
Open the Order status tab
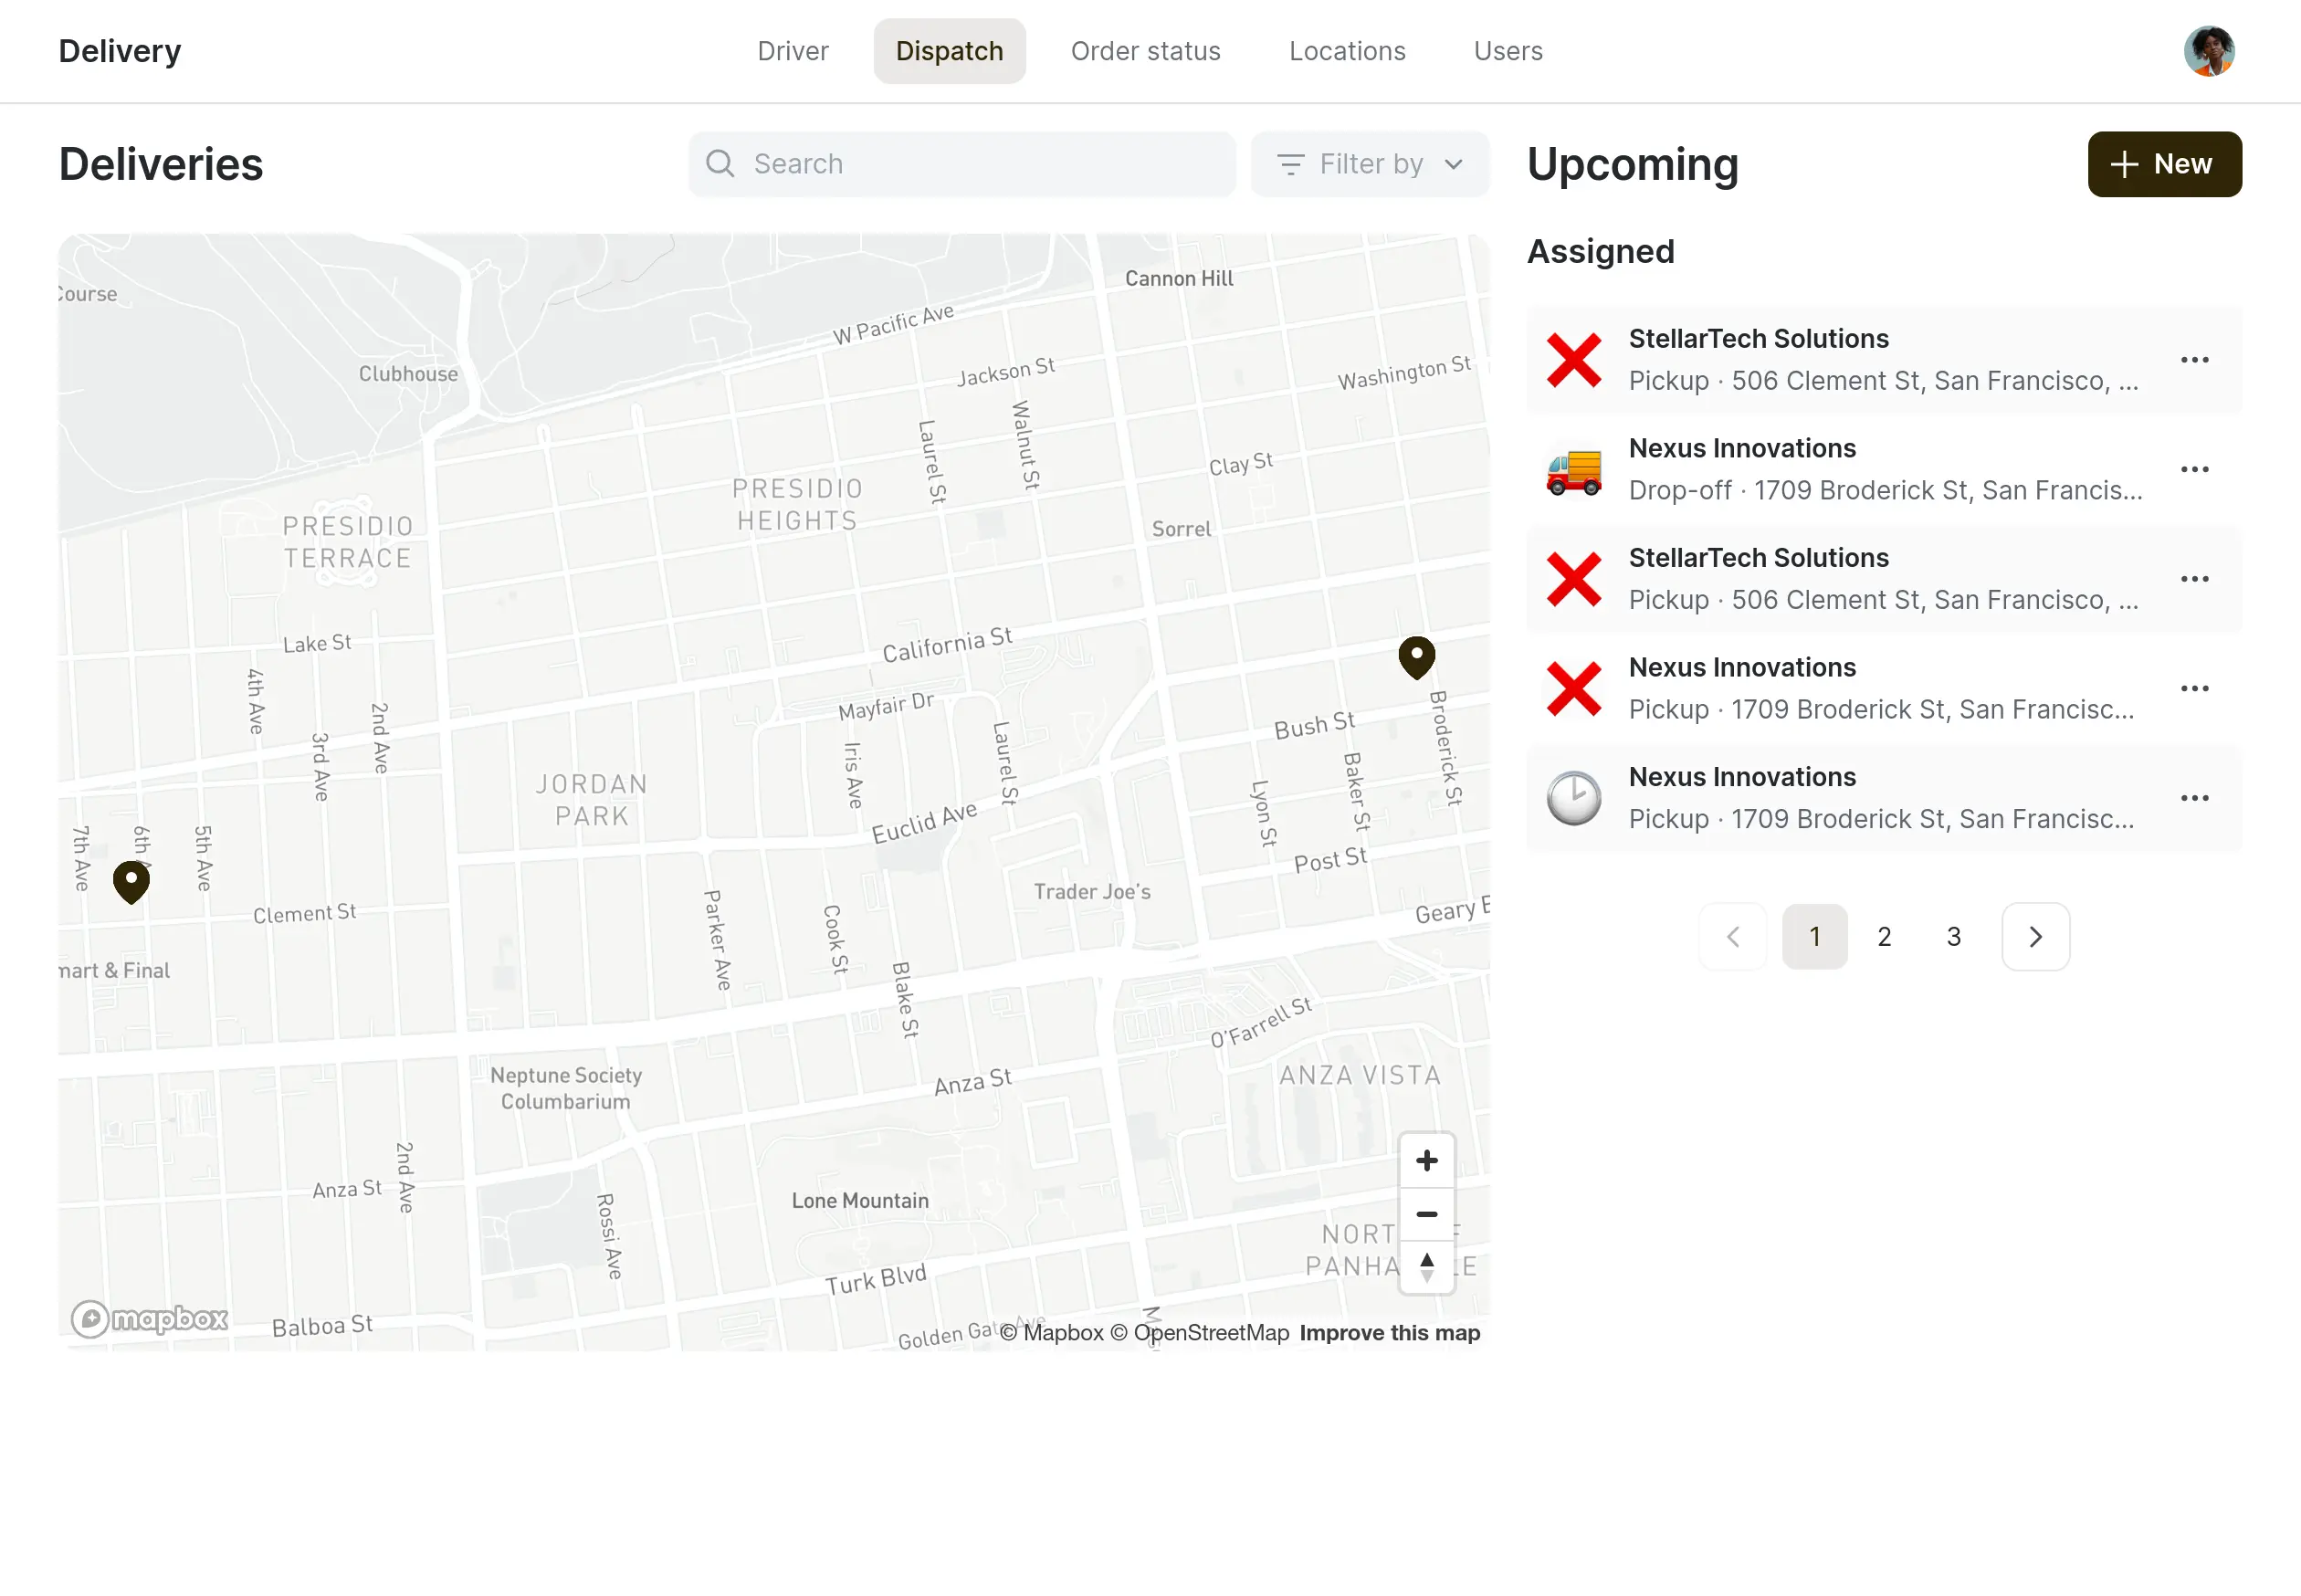tap(1145, 51)
